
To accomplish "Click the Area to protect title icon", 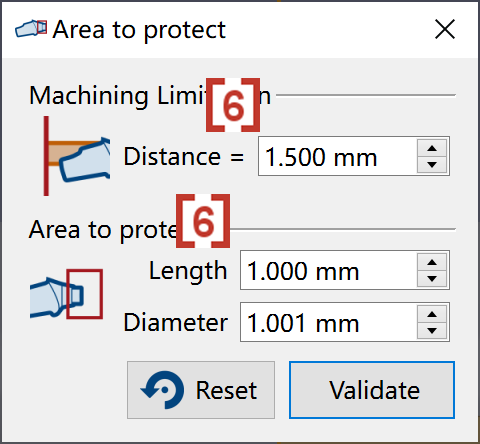I will click(x=31, y=29).
